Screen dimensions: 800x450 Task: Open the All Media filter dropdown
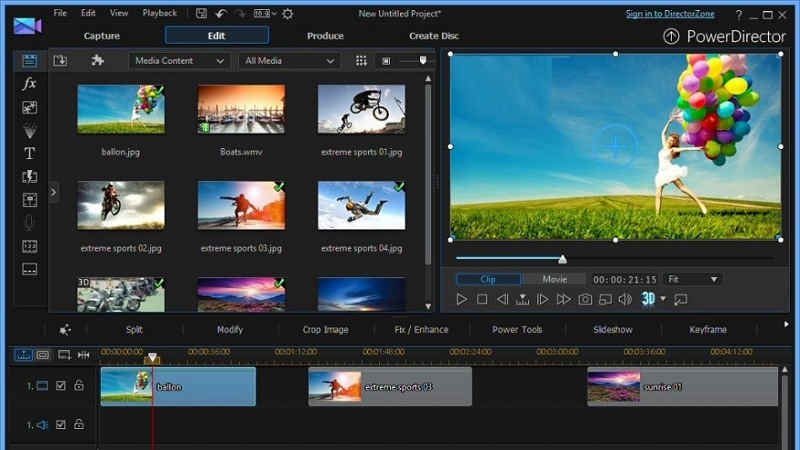(289, 61)
